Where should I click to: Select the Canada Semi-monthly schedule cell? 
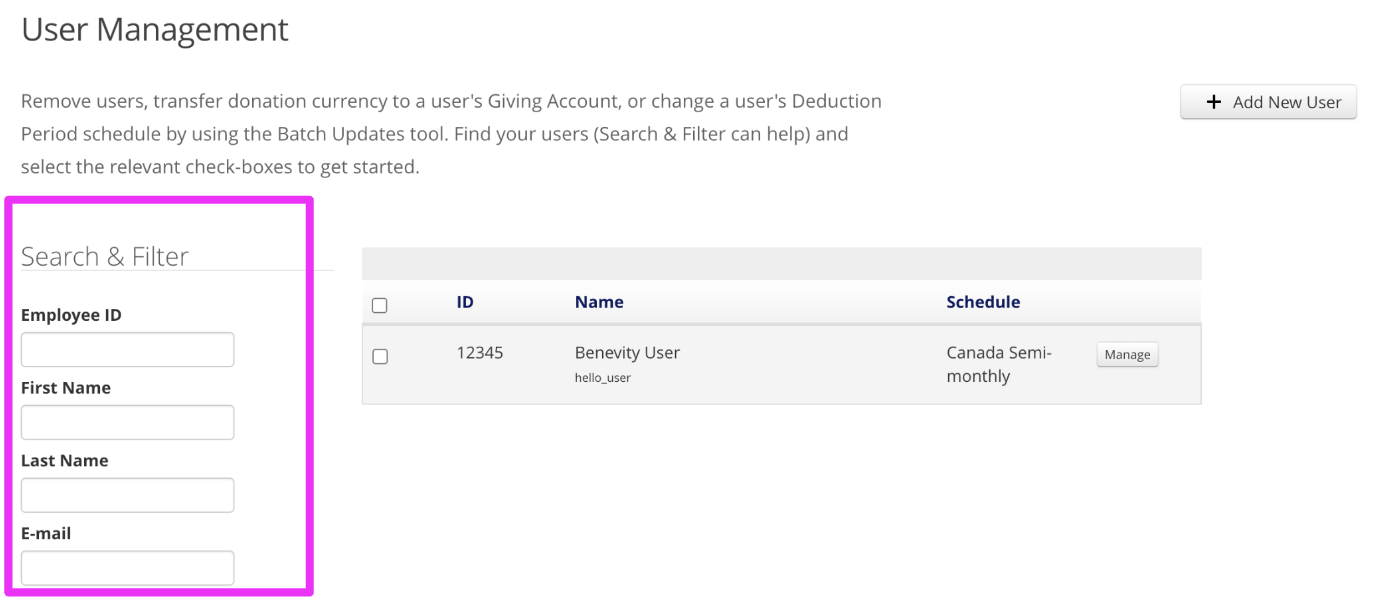tap(999, 365)
